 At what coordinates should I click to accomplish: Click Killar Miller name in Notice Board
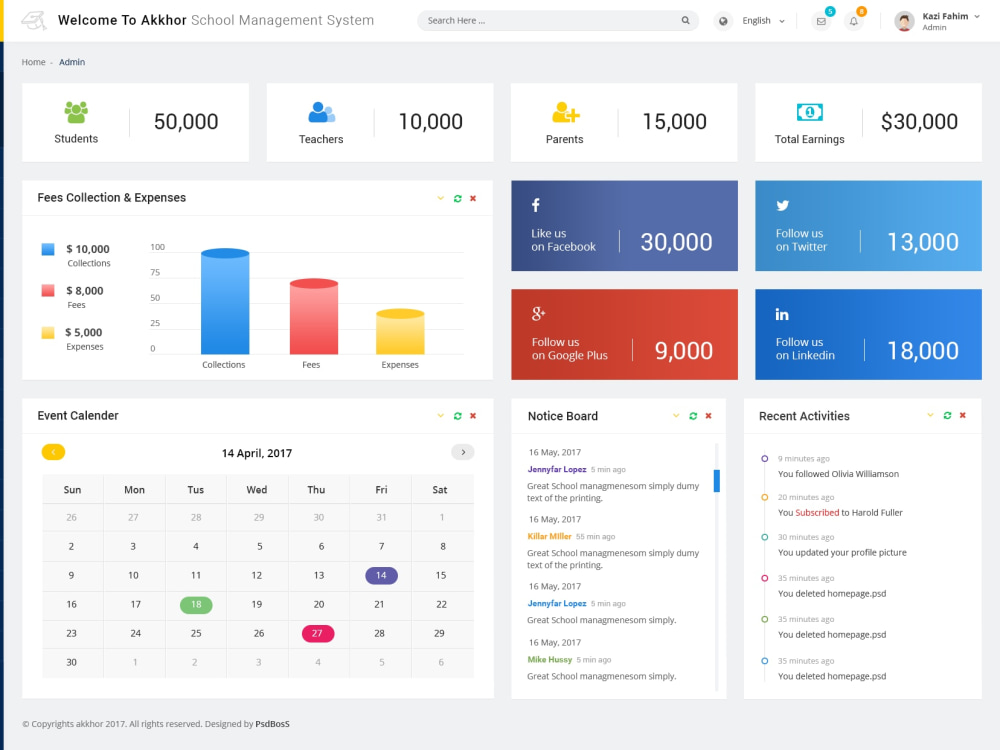(x=549, y=536)
